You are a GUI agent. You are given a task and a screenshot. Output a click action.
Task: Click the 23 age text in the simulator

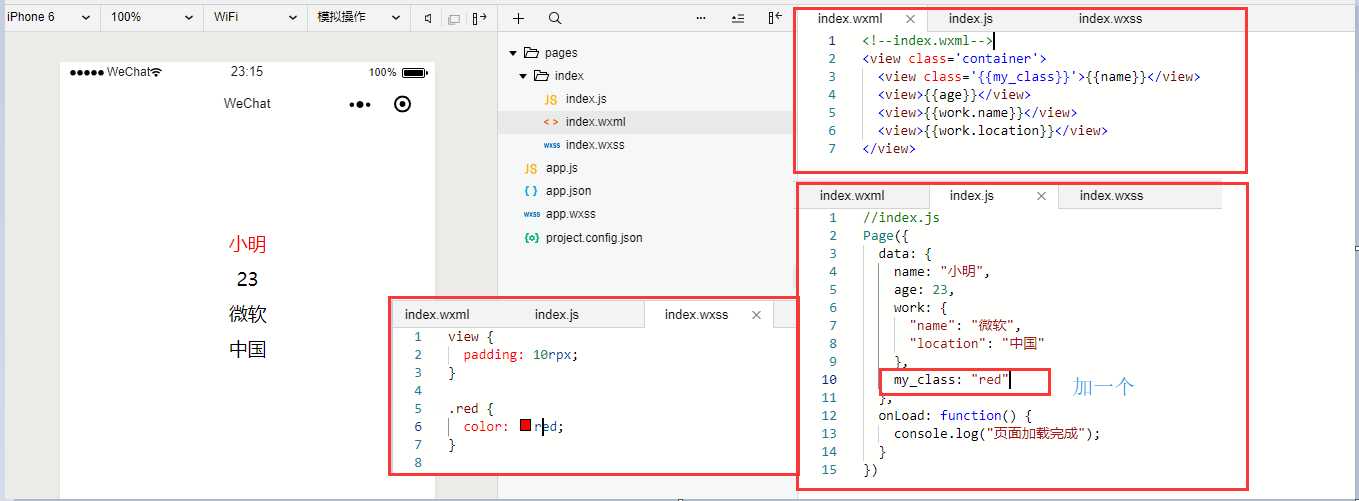[x=247, y=280]
